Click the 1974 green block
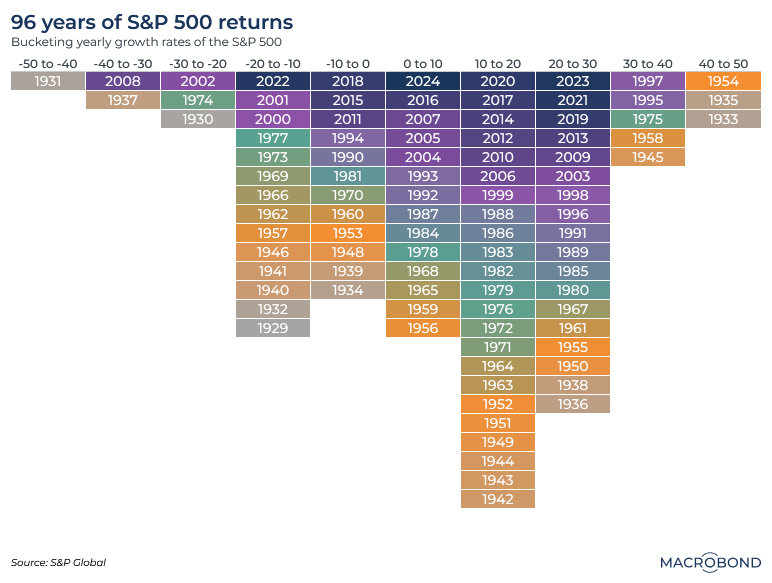 tap(198, 101)
